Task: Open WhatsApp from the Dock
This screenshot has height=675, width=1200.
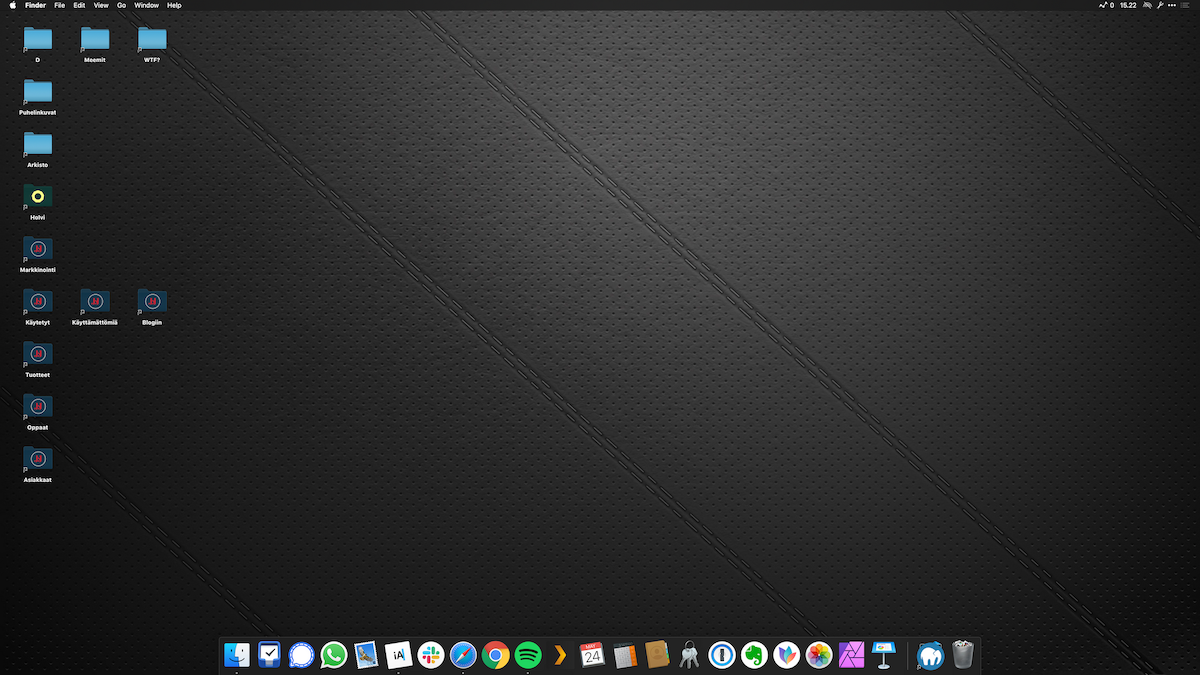Action: (x=334, y=655)
